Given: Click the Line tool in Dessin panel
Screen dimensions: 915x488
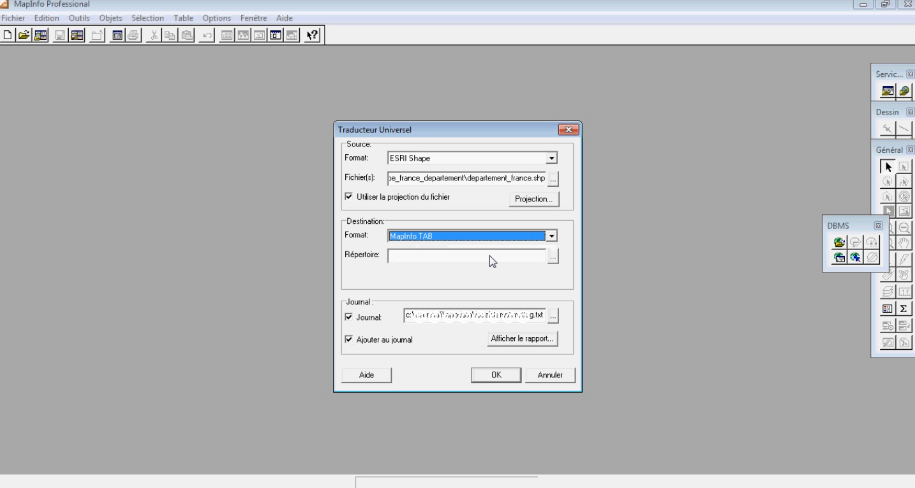Looking at the screenshot, I should [x=904, y=128].
